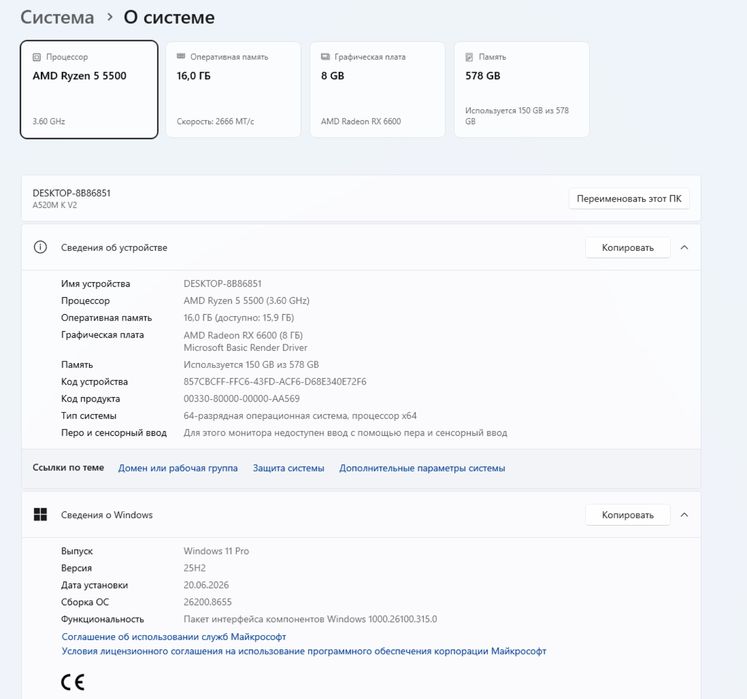
Task: Select Microsoft Basic Render Driver text
Action: pyautogui.click(x=245, y=348)
